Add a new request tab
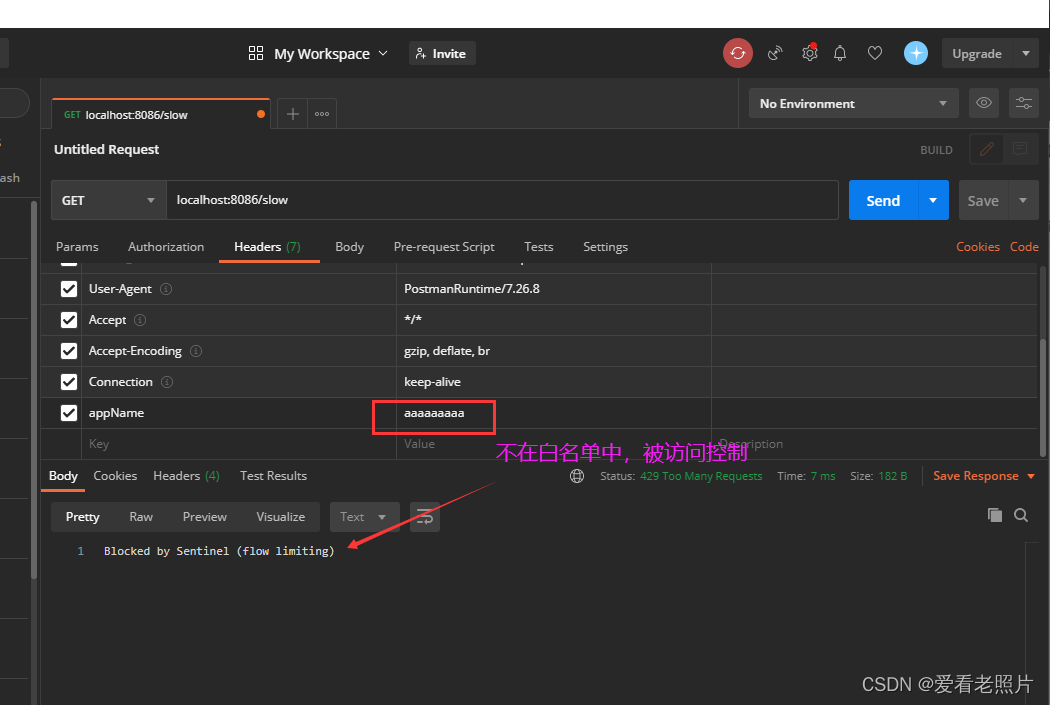This screenshot has width=1050, height=705. point(293,114)
